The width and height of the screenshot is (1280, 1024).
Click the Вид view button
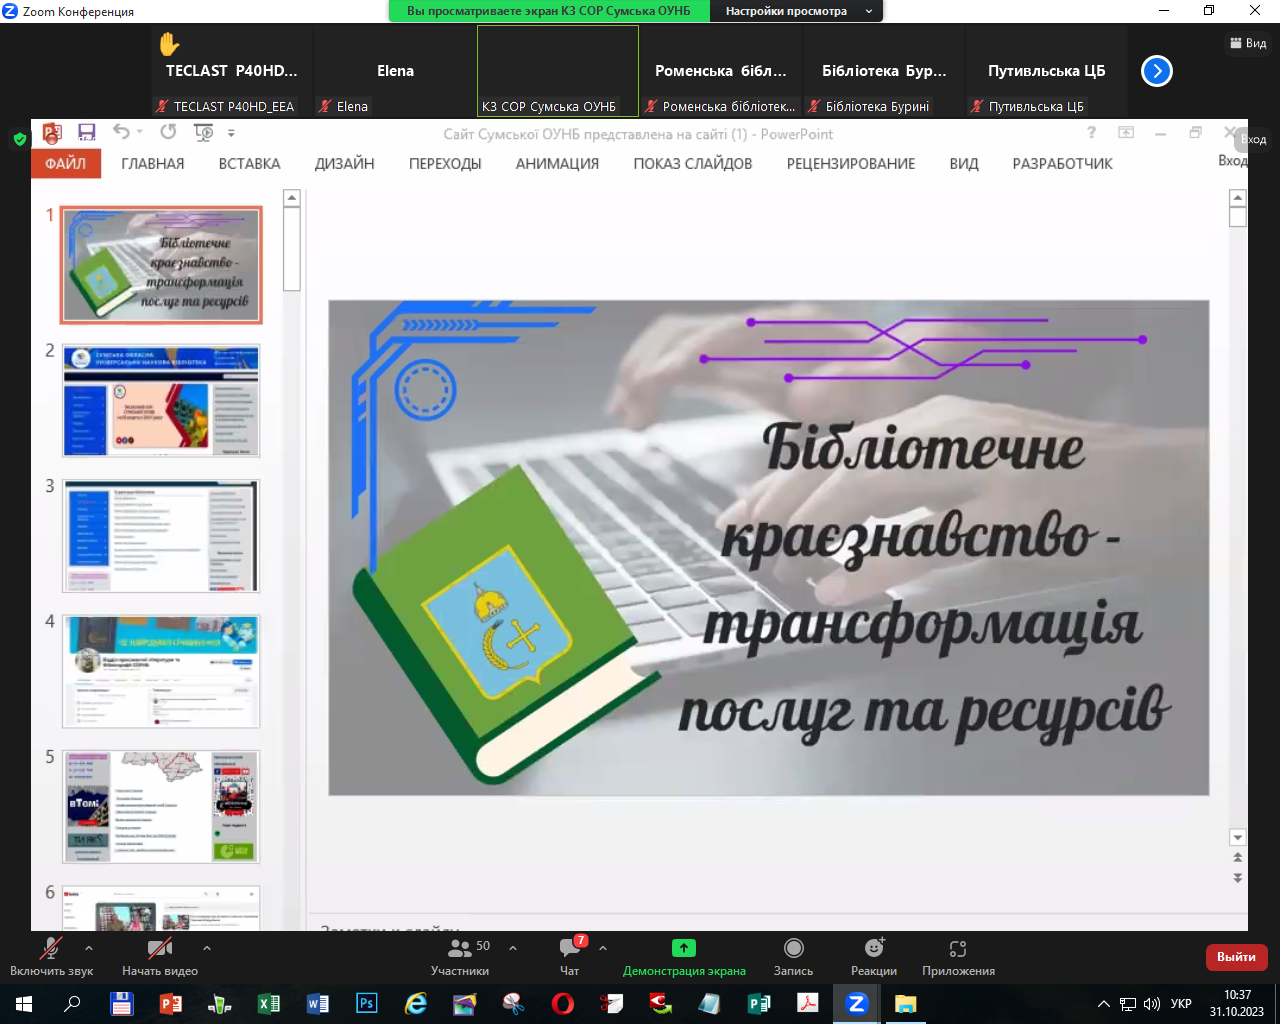[1248, 43]
